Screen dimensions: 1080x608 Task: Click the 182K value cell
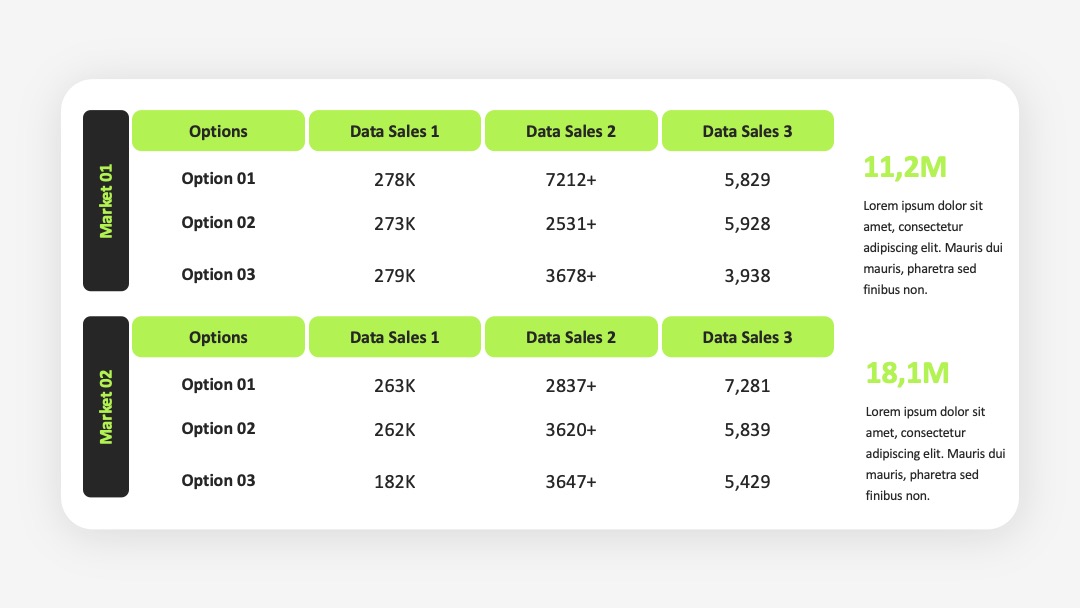(395, 481)
